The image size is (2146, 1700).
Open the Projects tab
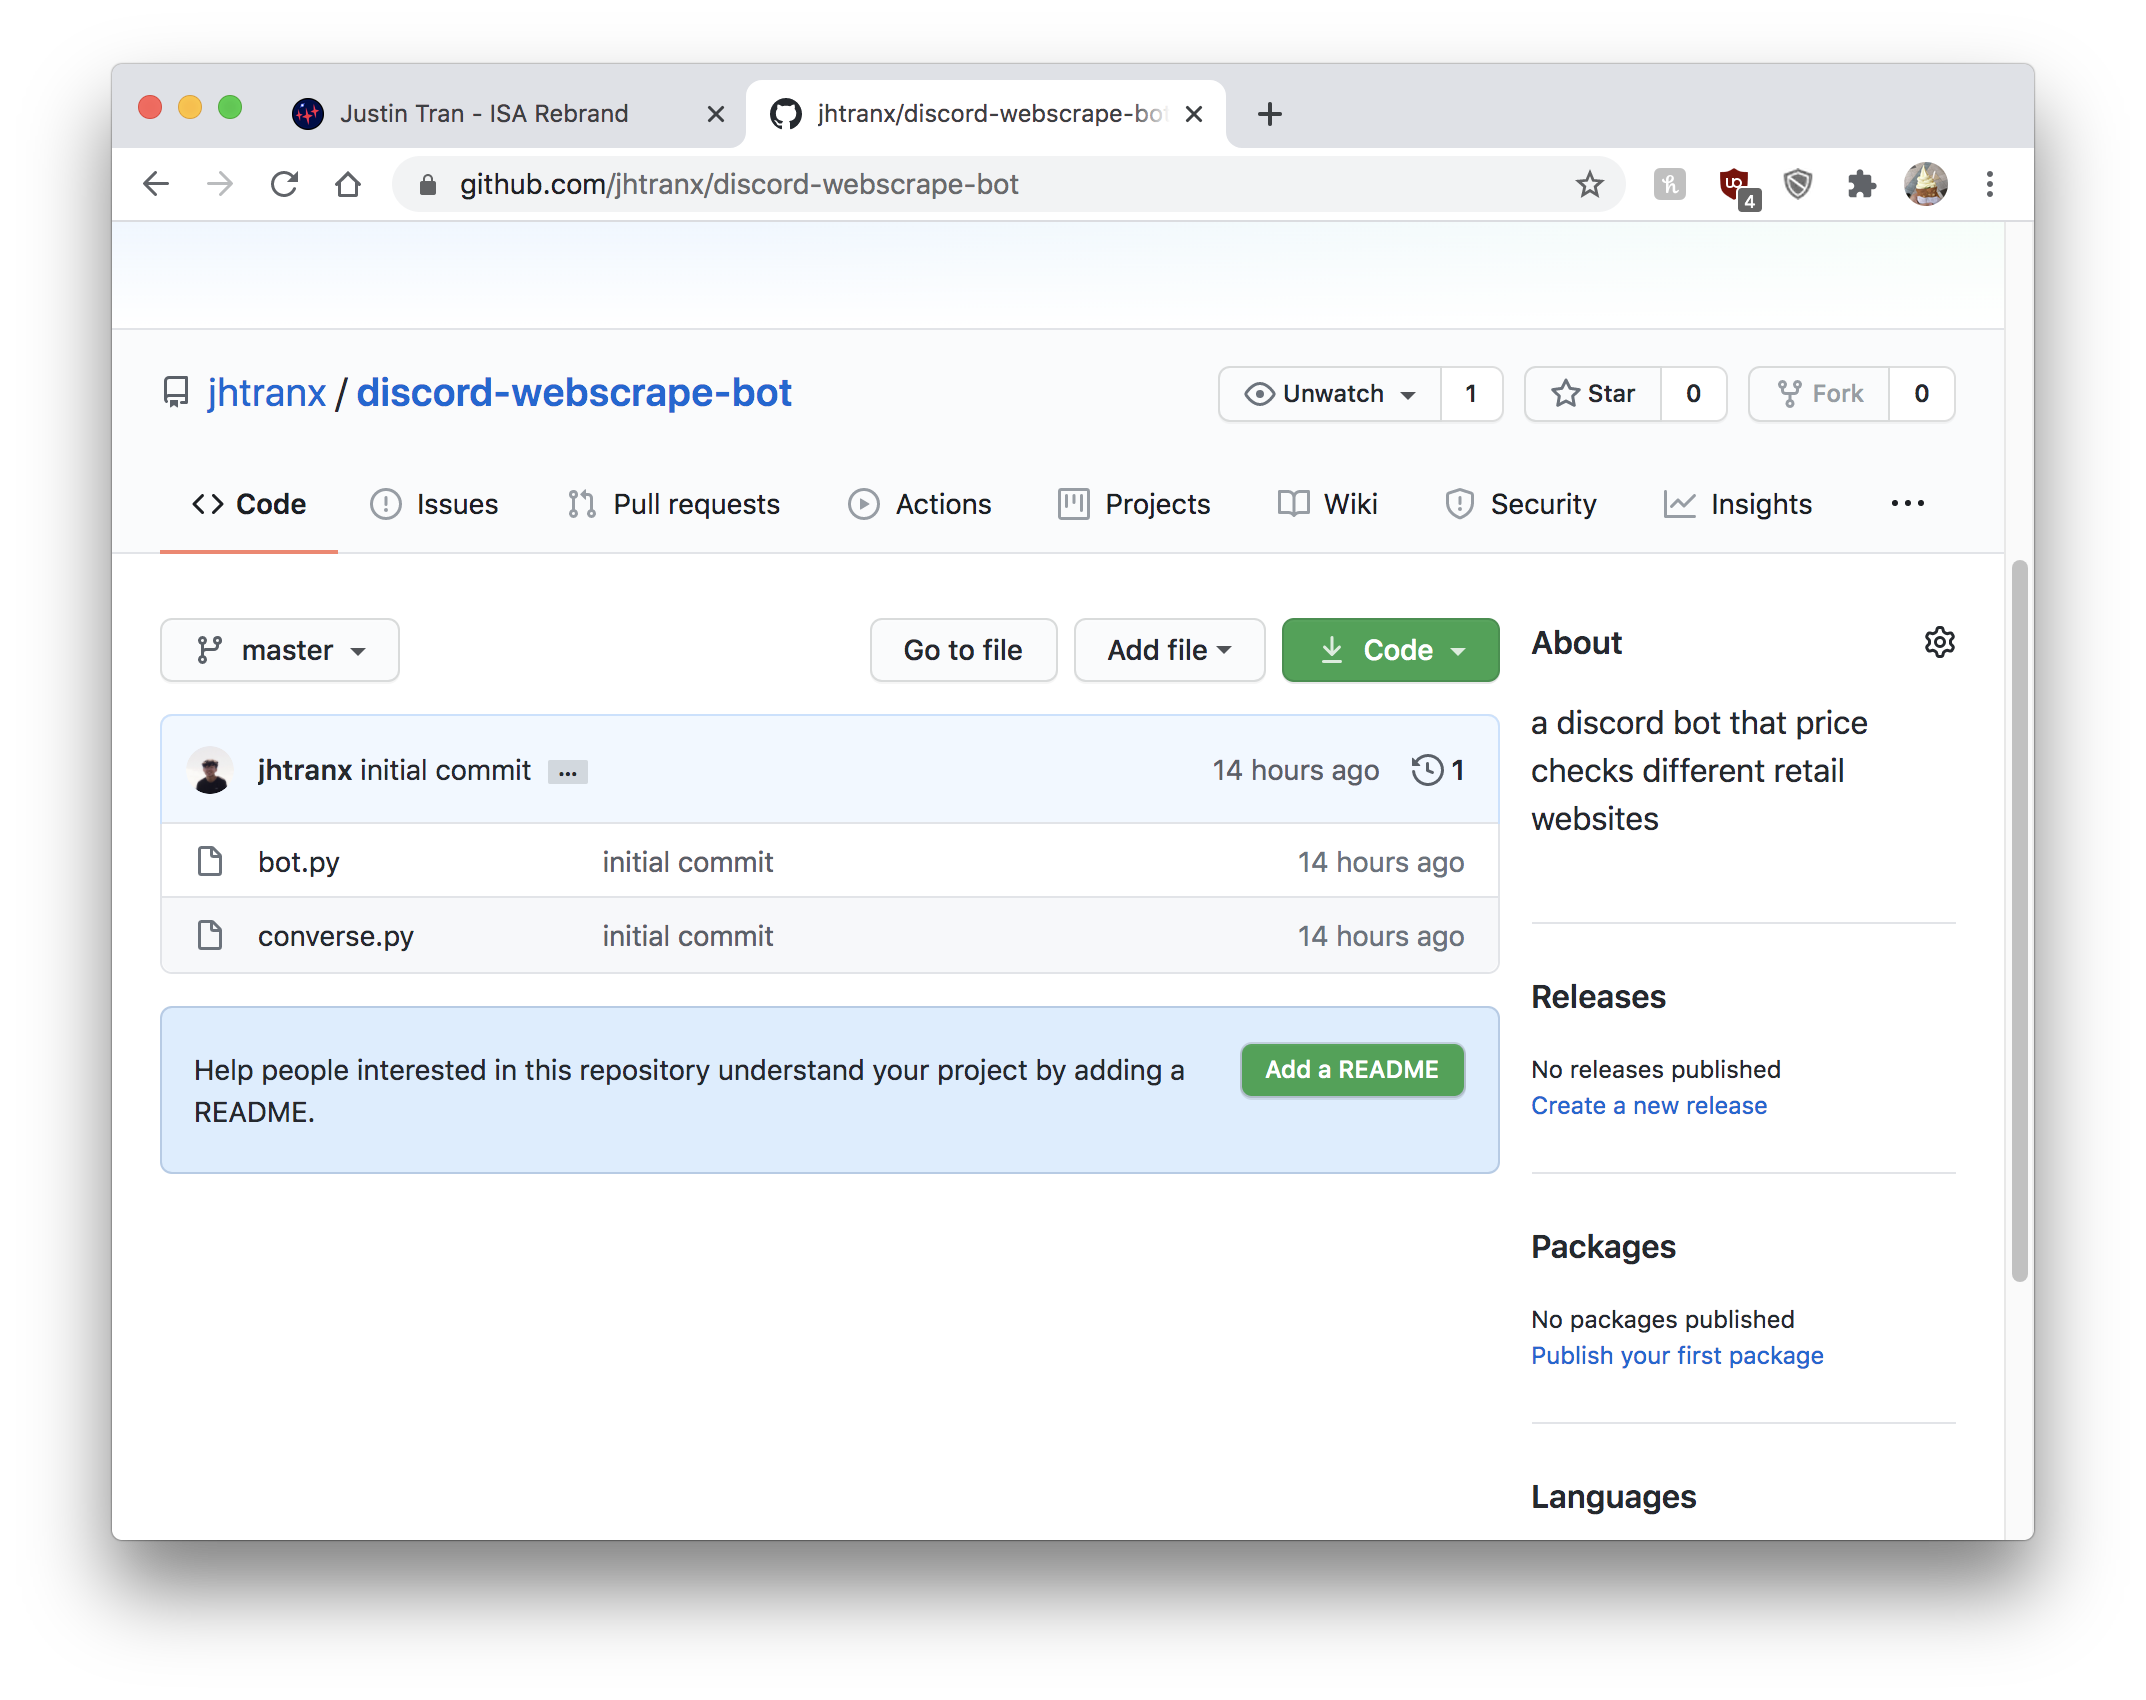coord(1134,504)
